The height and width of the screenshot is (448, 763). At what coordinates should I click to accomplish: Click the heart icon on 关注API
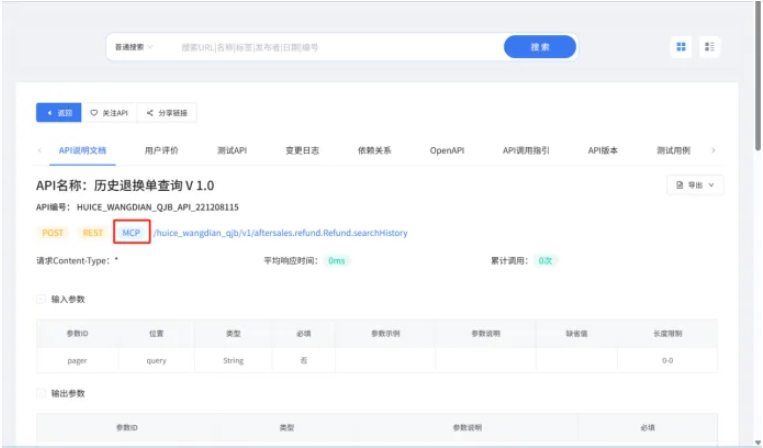[x=94, y=113]
